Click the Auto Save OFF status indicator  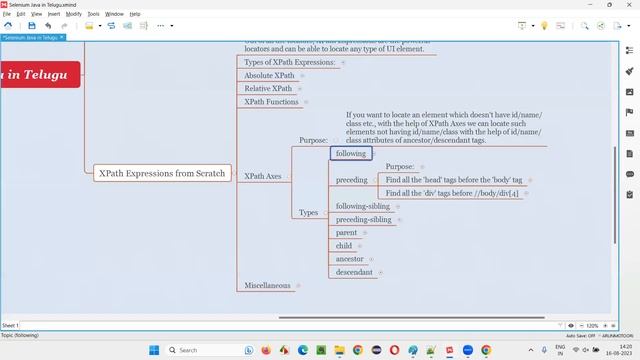point(580,336)
